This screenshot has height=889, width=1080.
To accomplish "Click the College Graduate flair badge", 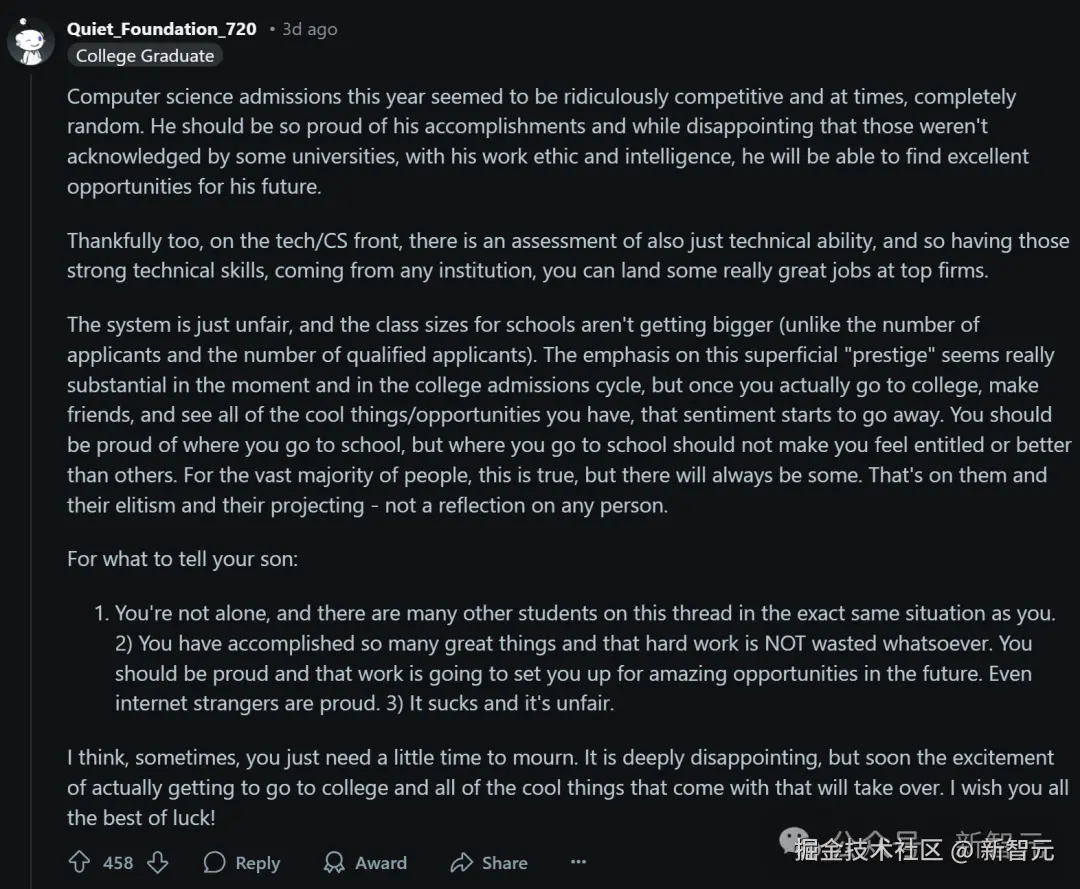I will (145, 56).
